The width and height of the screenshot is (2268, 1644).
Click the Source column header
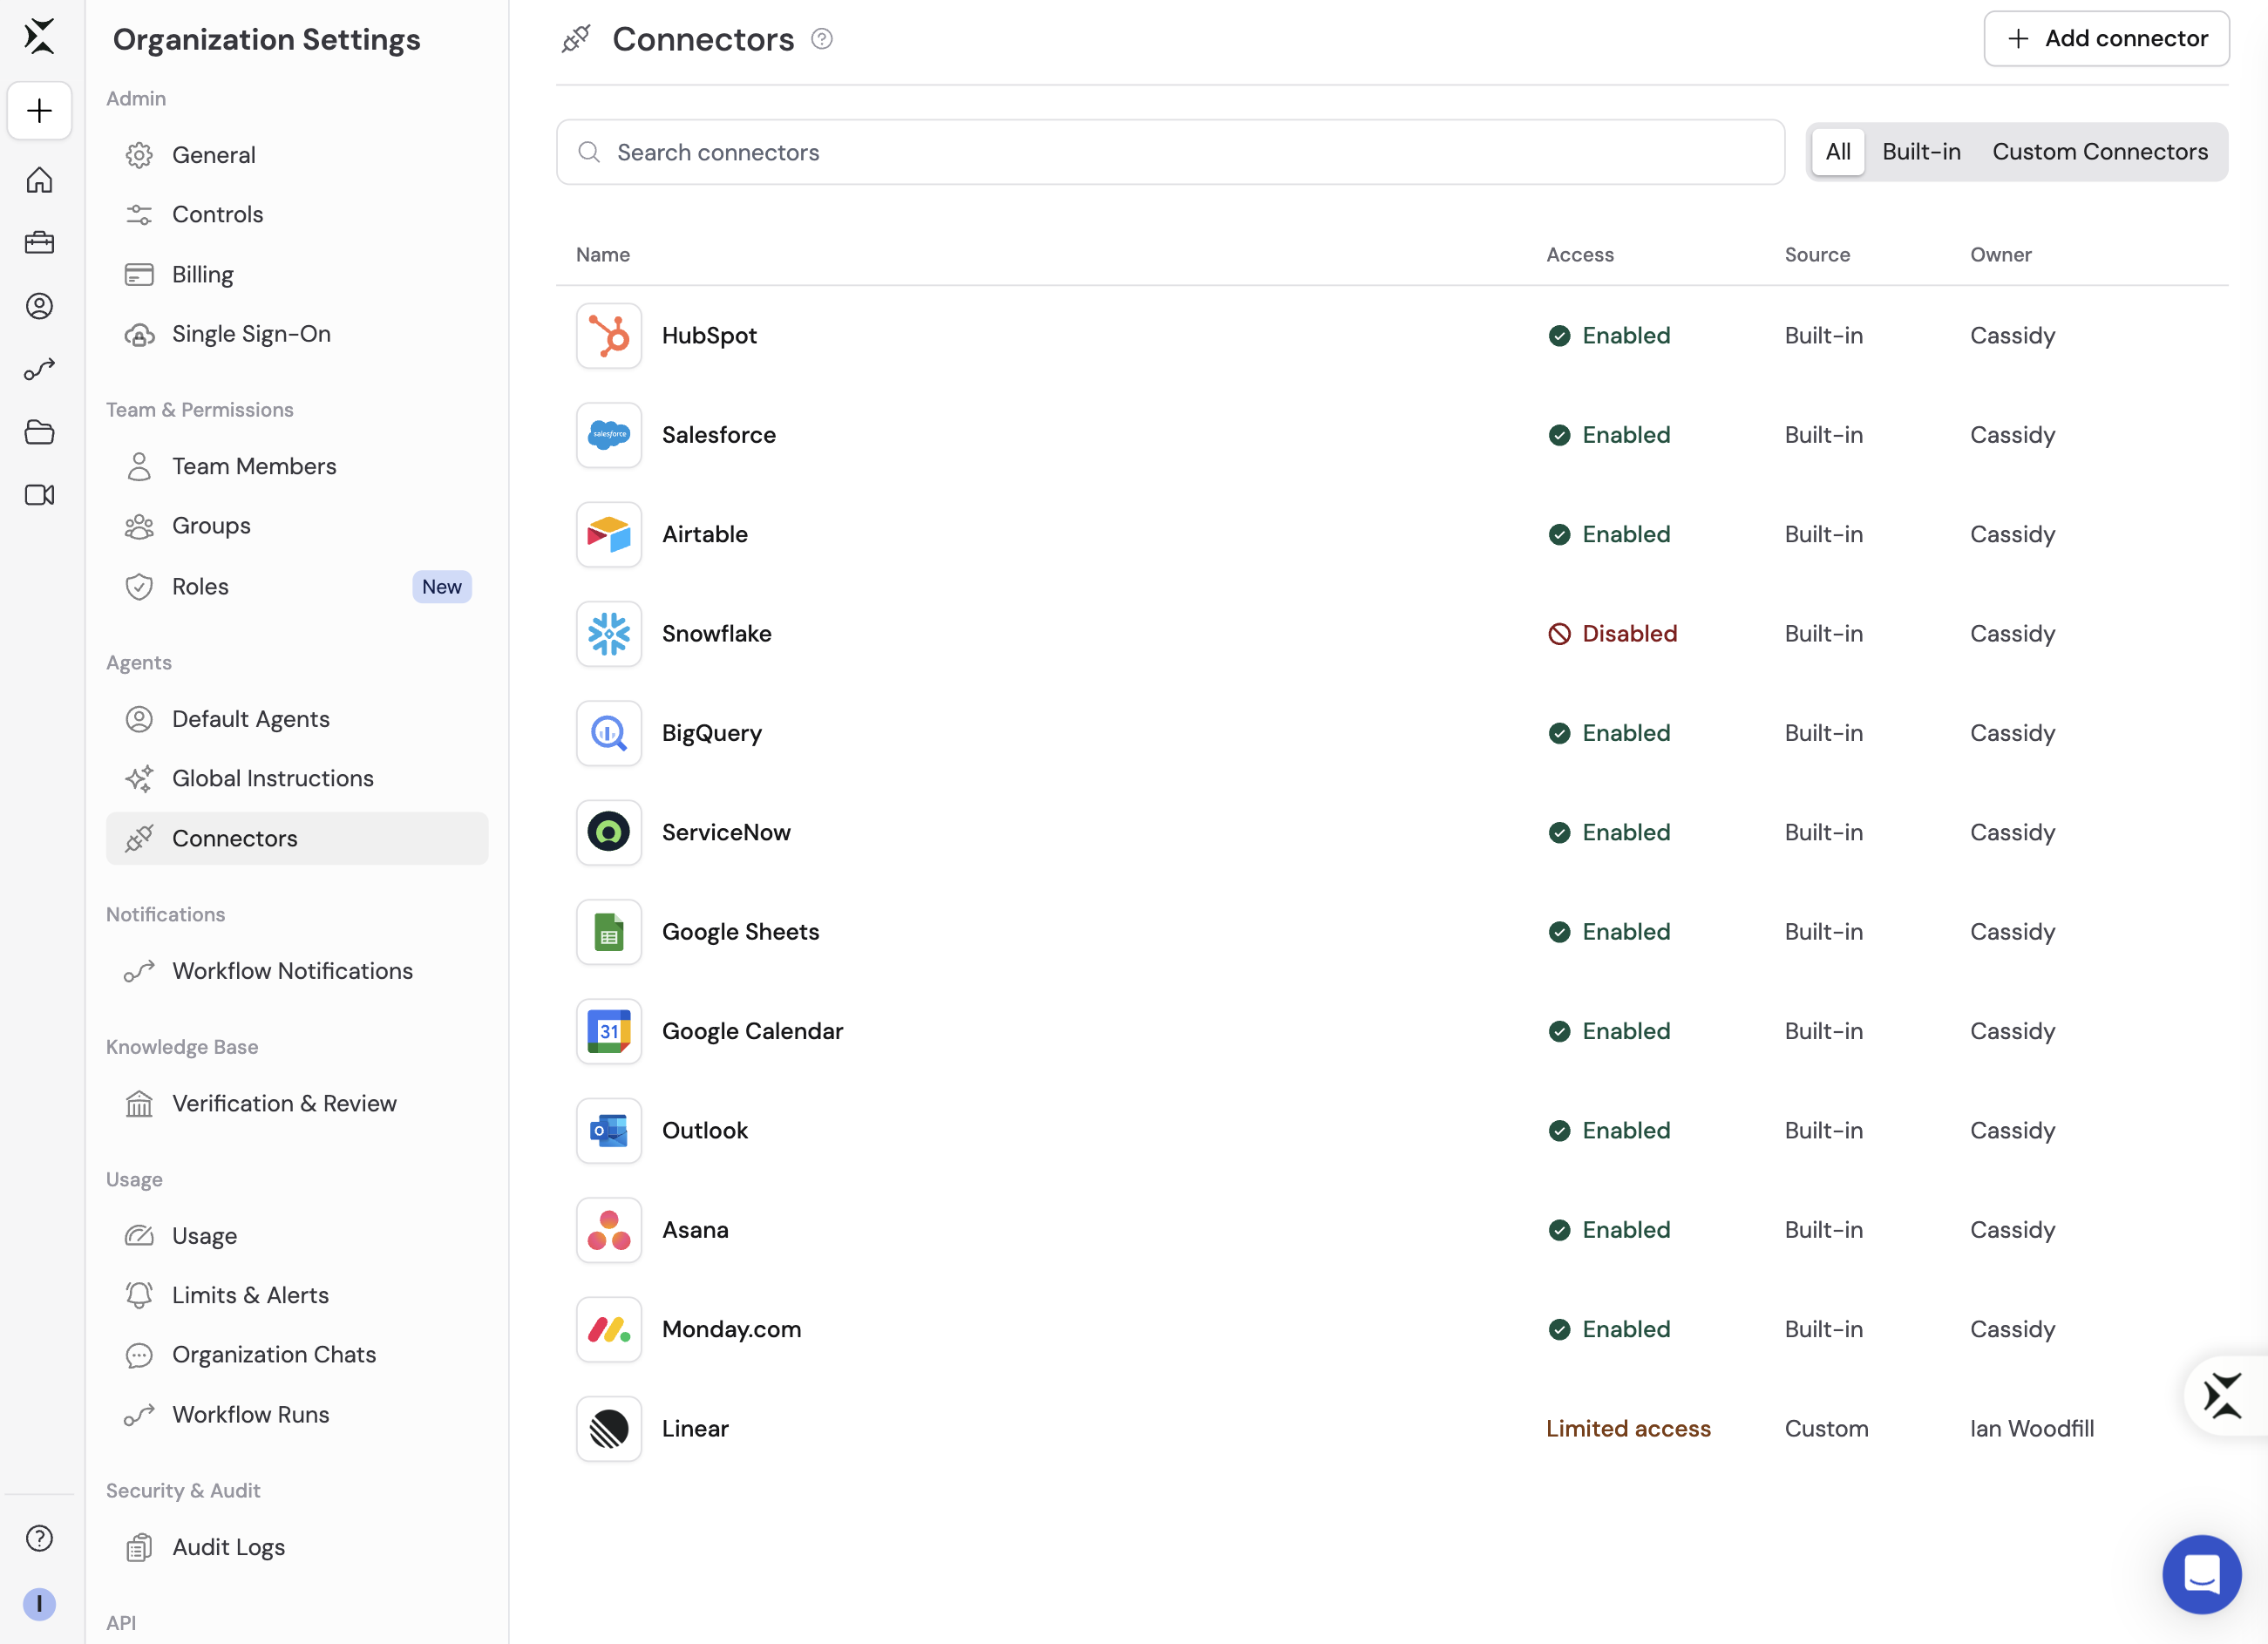tap(1817, 255)
